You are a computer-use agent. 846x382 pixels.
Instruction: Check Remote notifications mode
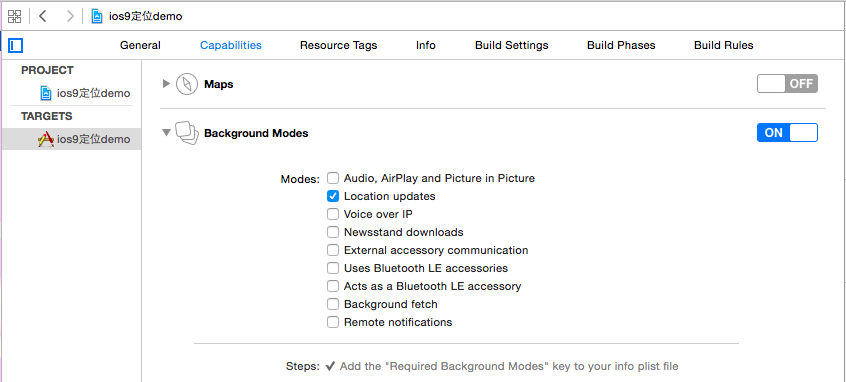(x=333, y=322)
